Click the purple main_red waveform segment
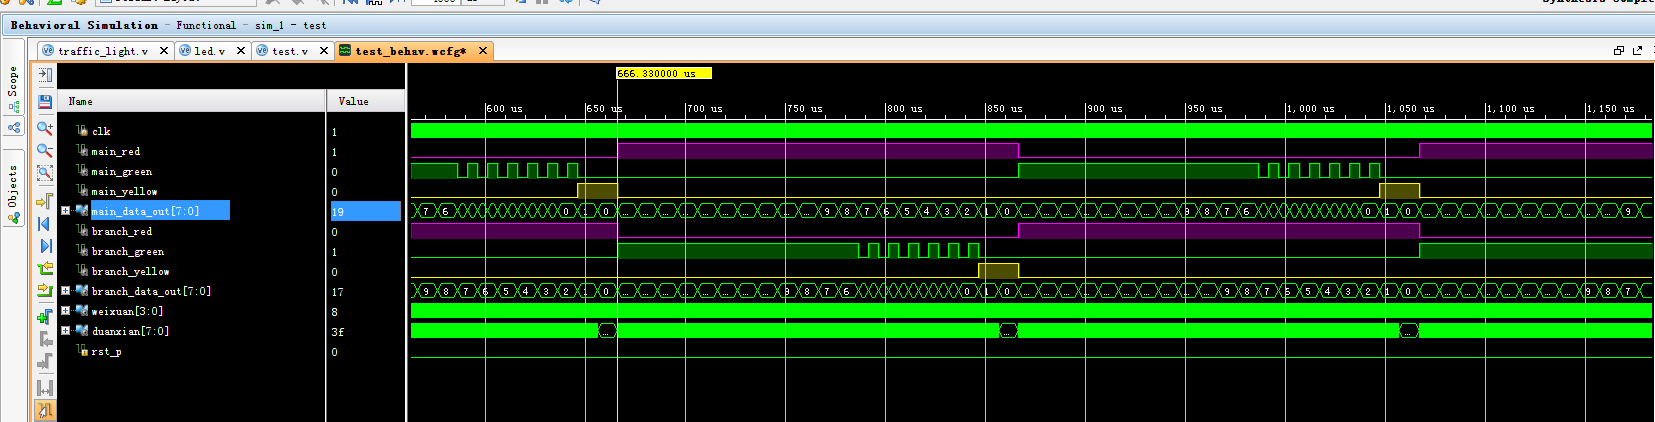 coord(818,151)
